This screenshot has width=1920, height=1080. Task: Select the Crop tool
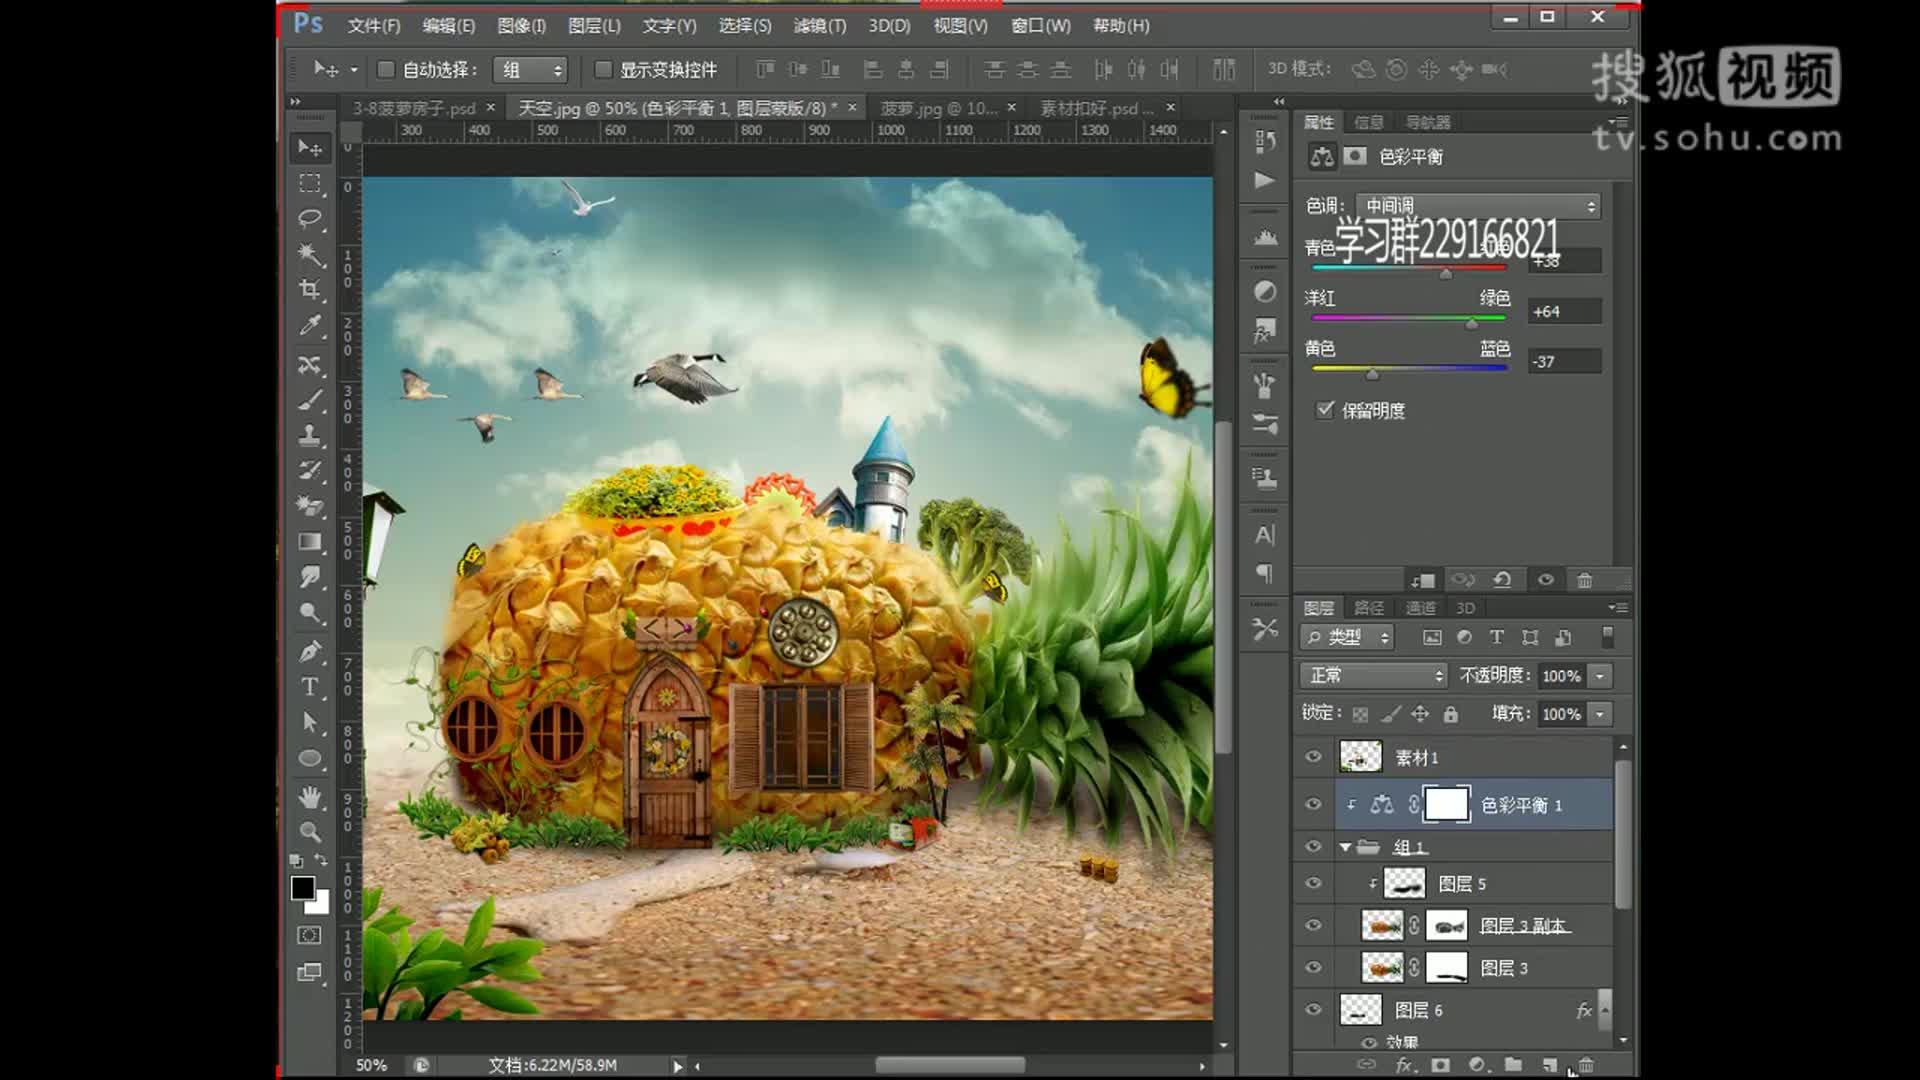[310, 290]
